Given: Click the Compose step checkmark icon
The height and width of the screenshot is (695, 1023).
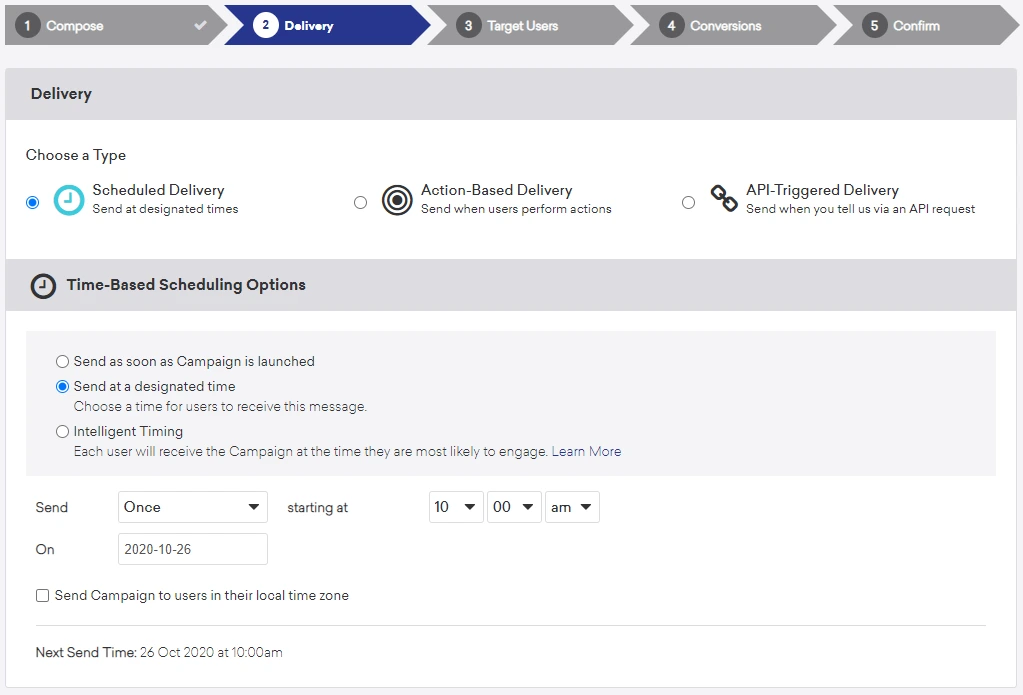Looking at the screenshot, I should pyautogui.click(x=201, y=25).
